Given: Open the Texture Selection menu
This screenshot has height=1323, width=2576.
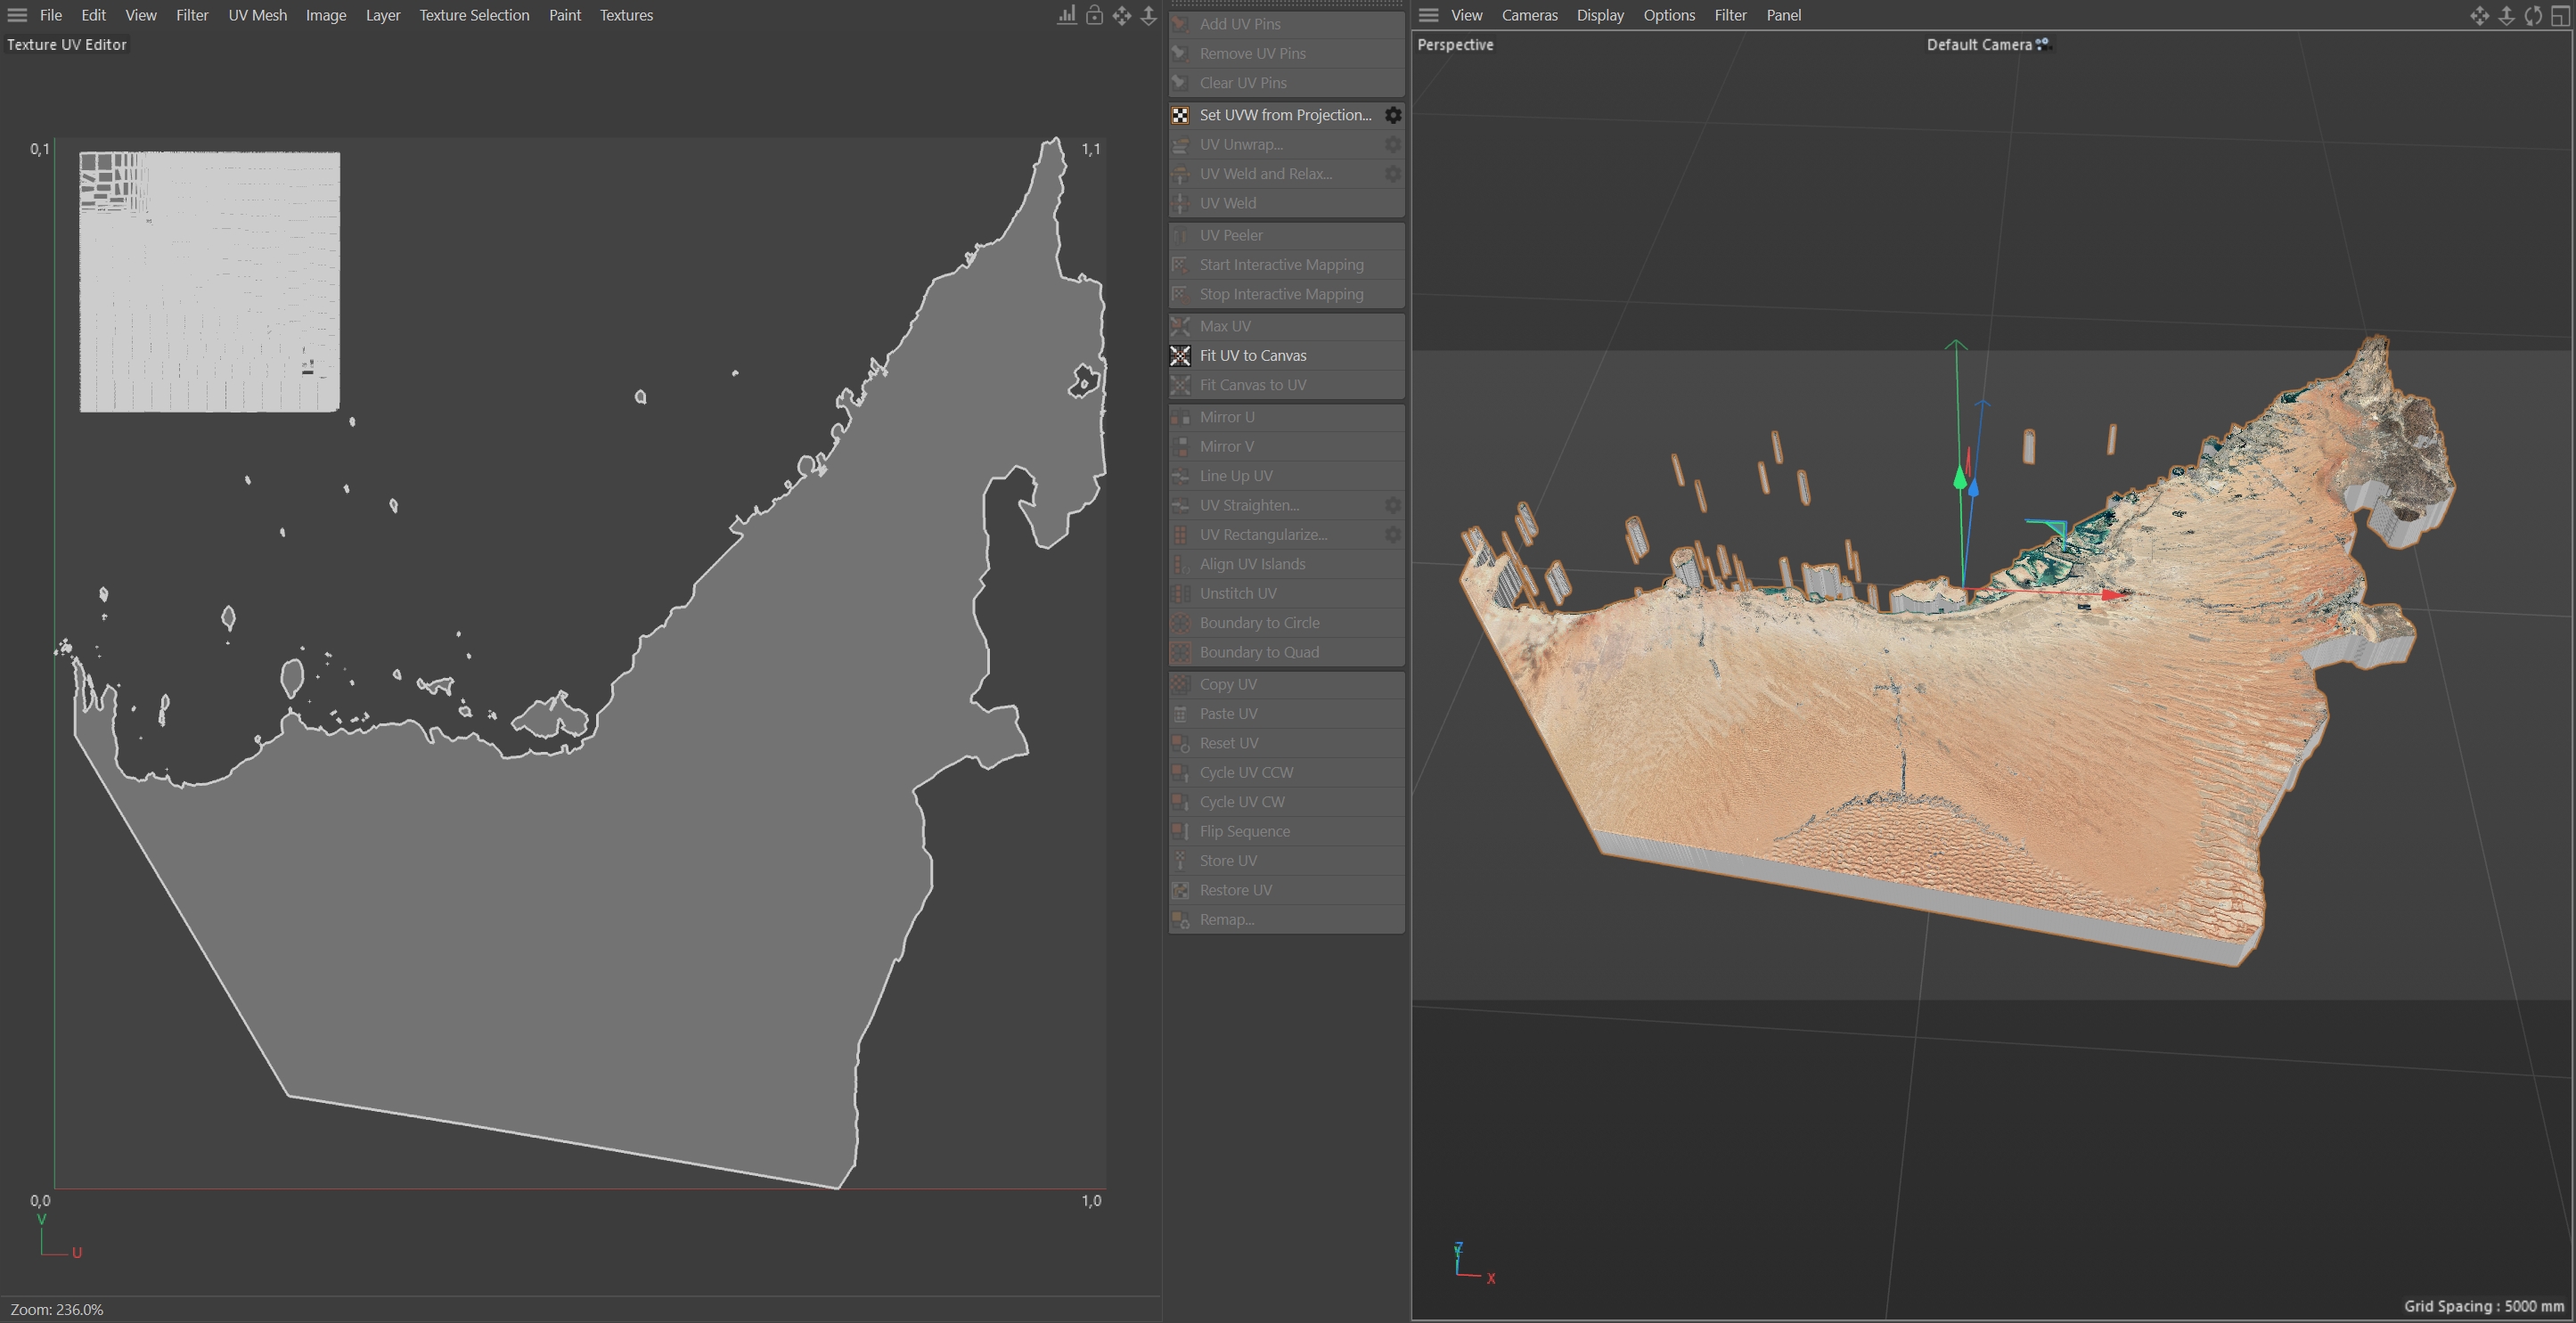Looking at the screenshot, I should (x=474, y=15).
